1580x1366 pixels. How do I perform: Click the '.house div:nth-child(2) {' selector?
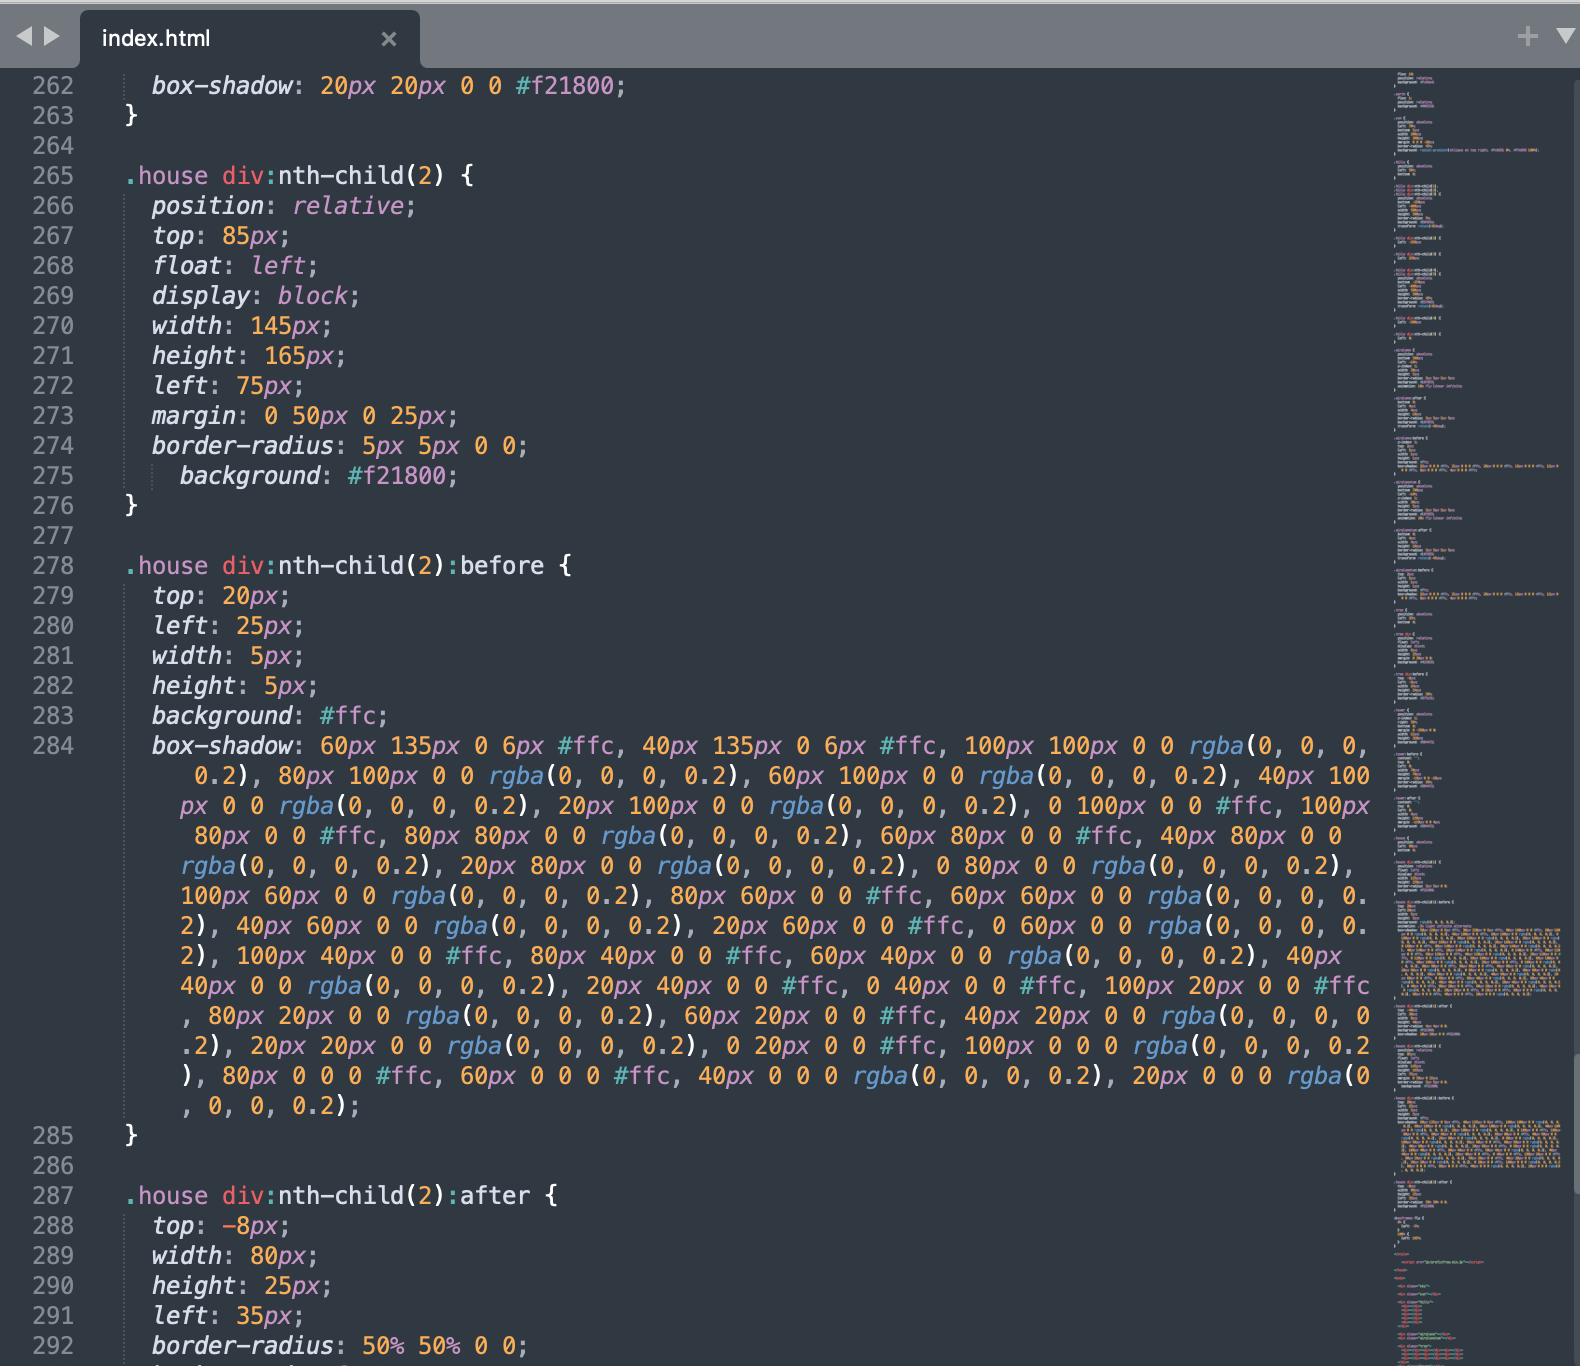[x=300, y=176]
